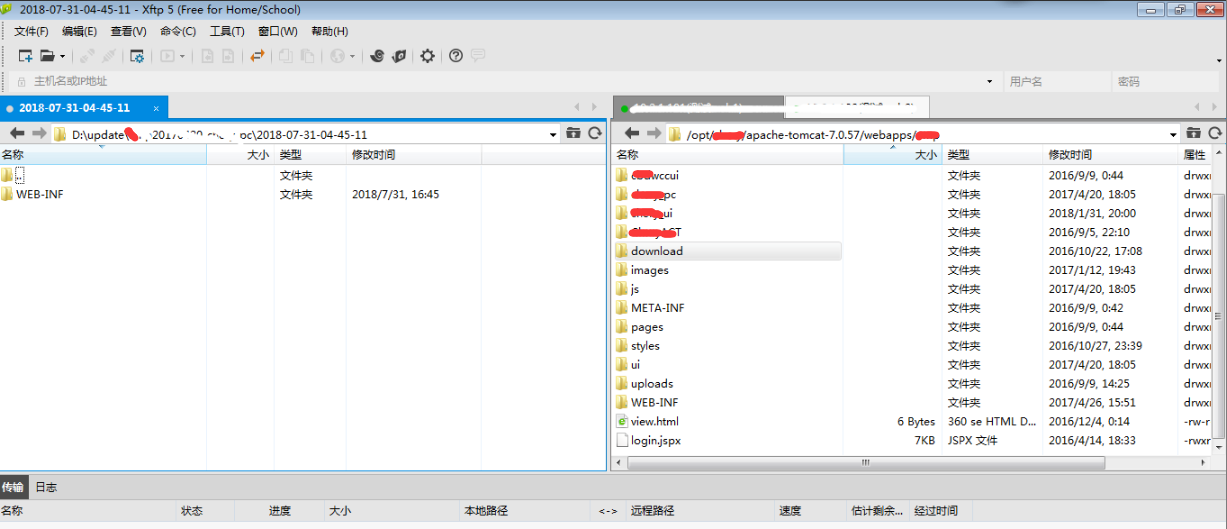The width and height of the screenshot is (1227, 529).
Task: Select the uploads folder in remote pane
Action: [652, 384]
